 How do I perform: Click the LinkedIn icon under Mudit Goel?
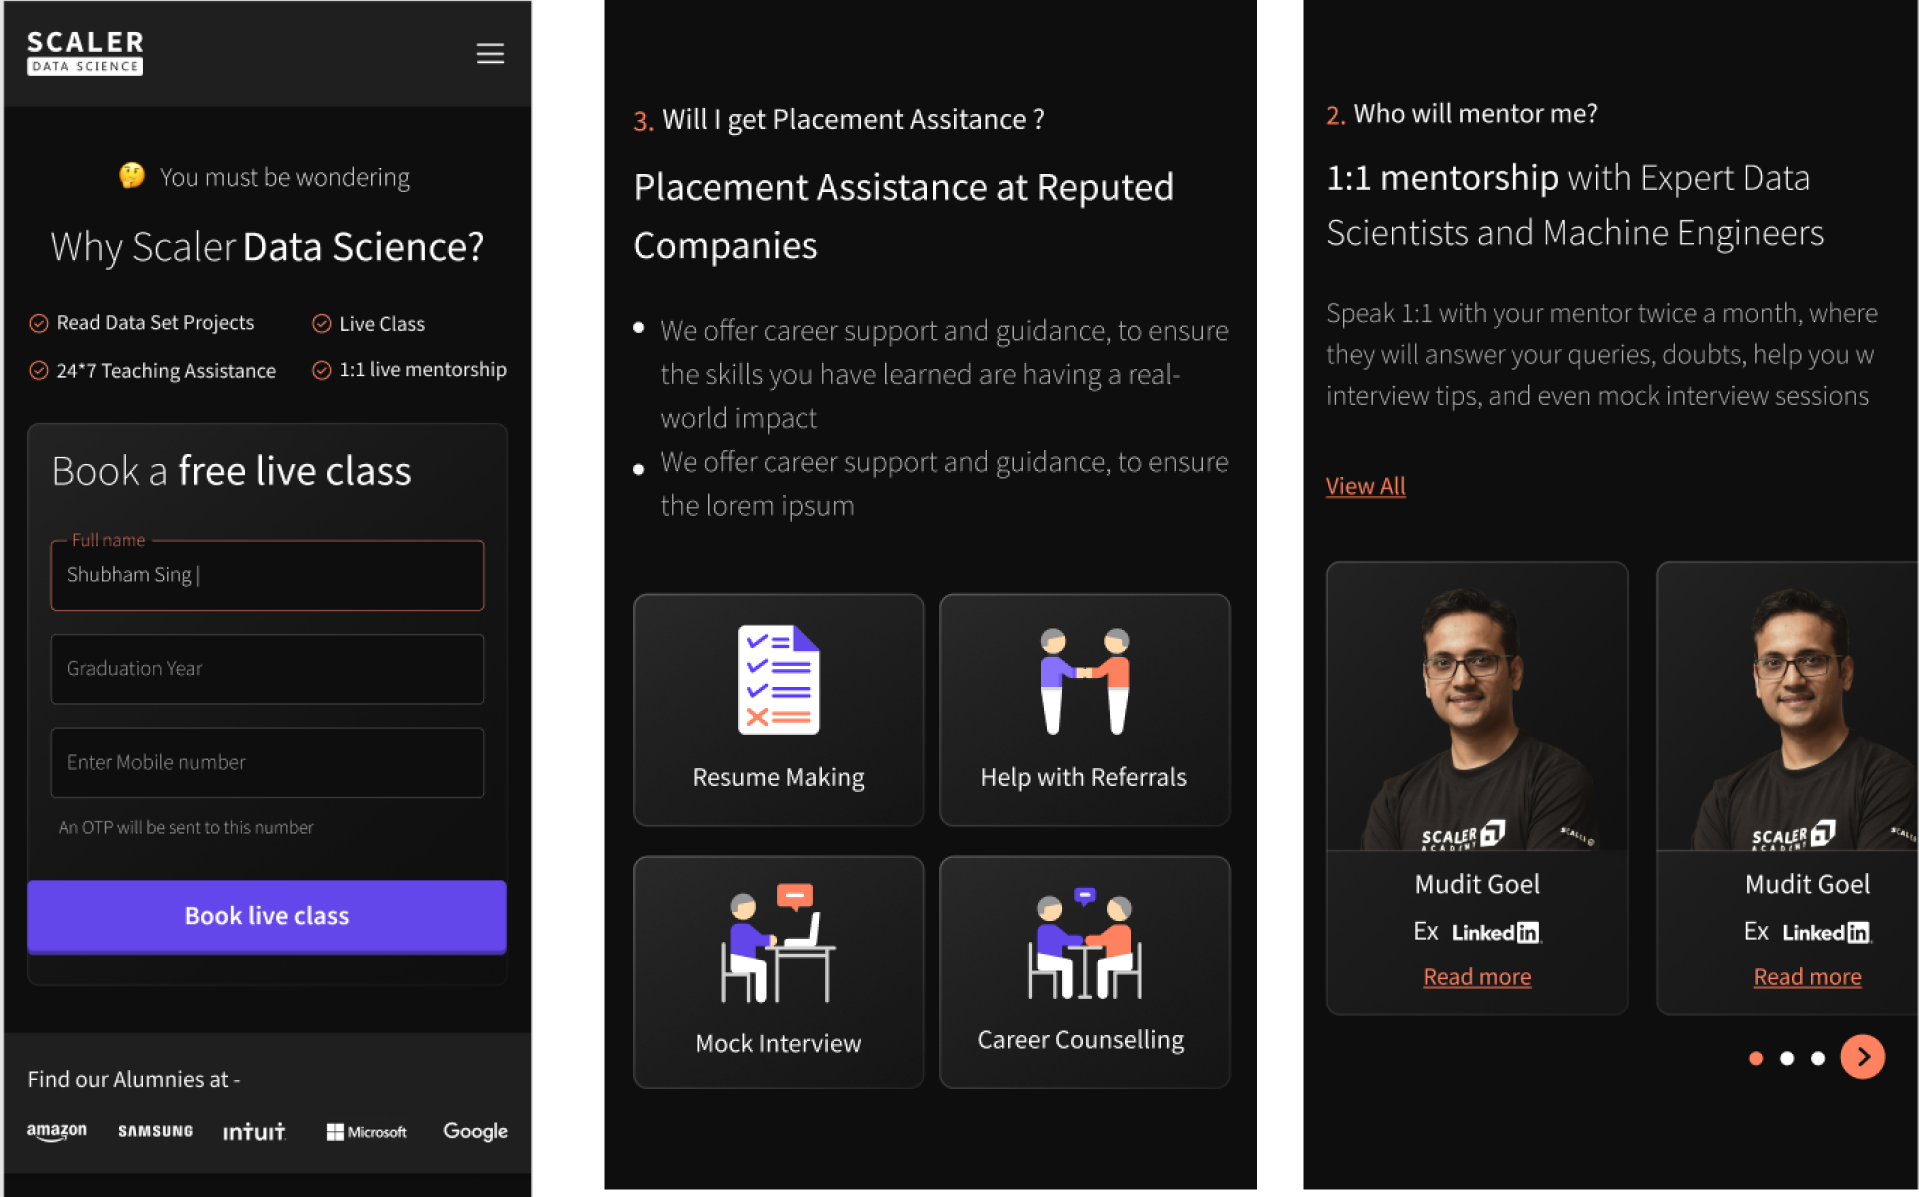coord(1496,931)
